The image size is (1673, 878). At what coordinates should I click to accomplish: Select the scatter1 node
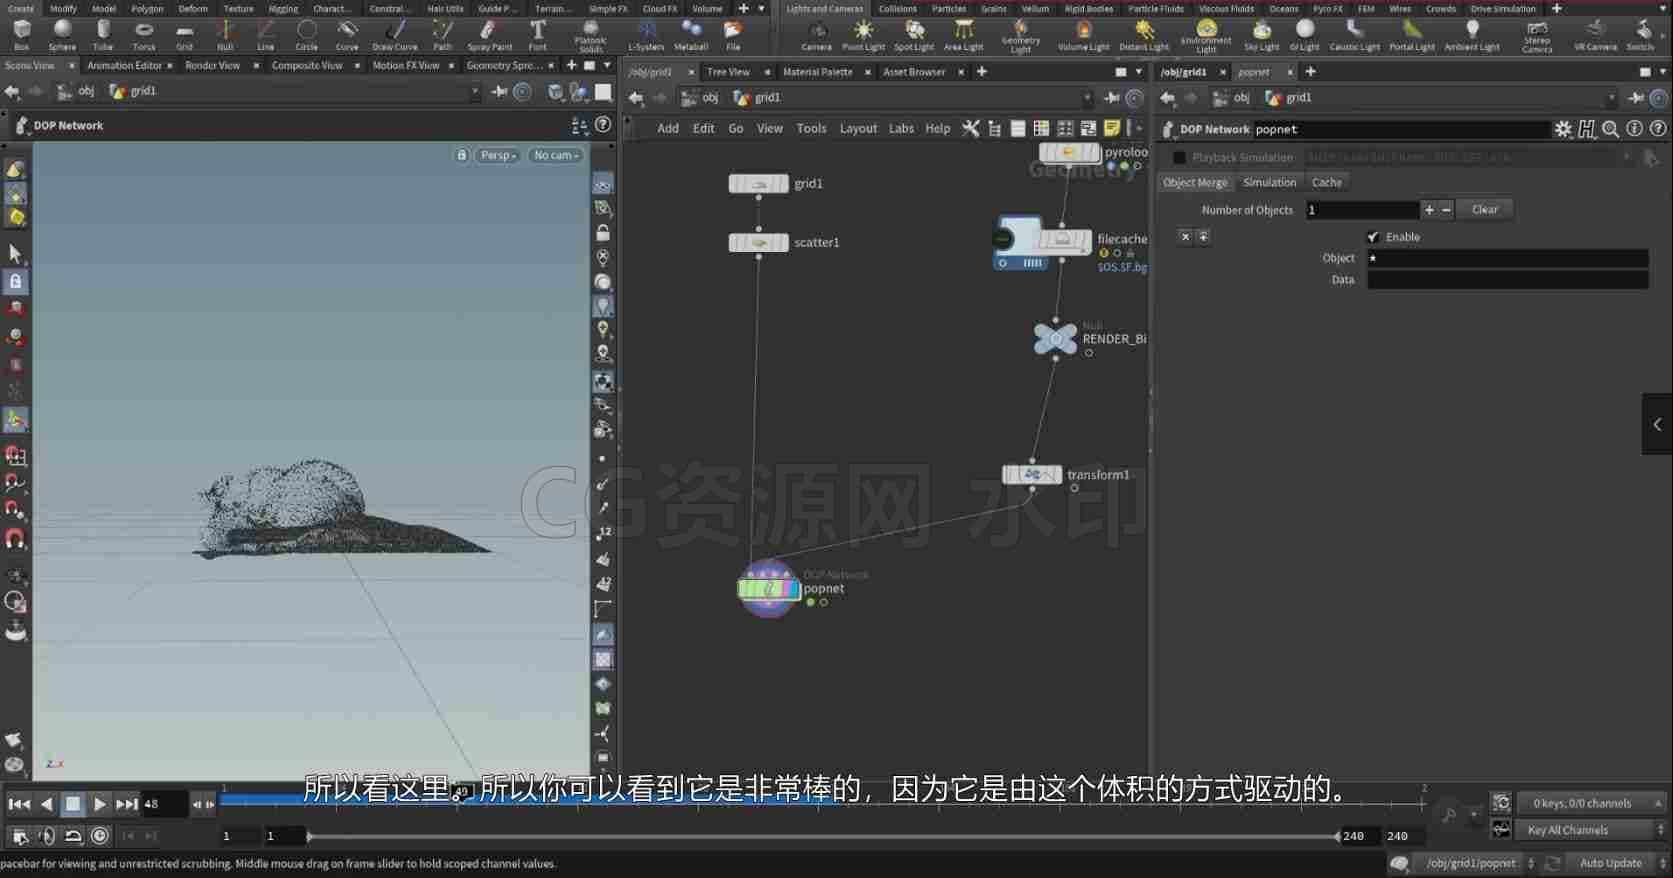click(759, 242)
